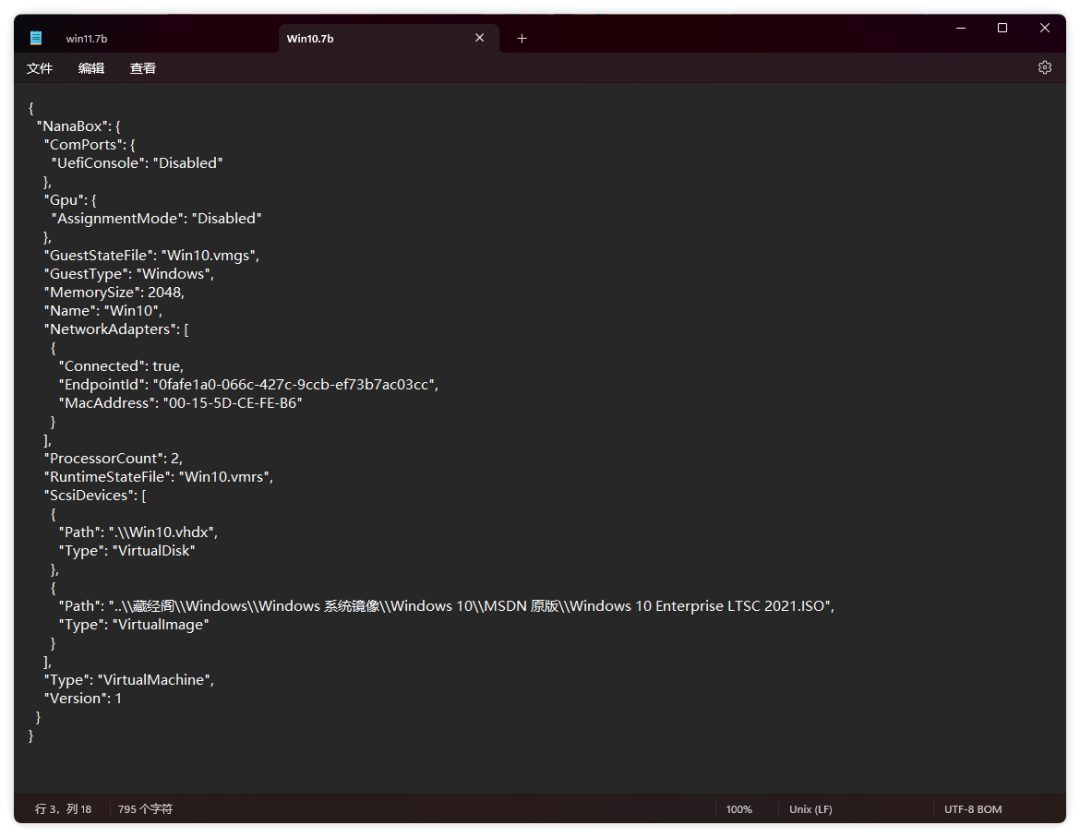Close the Notepad window

[1044, 29]
